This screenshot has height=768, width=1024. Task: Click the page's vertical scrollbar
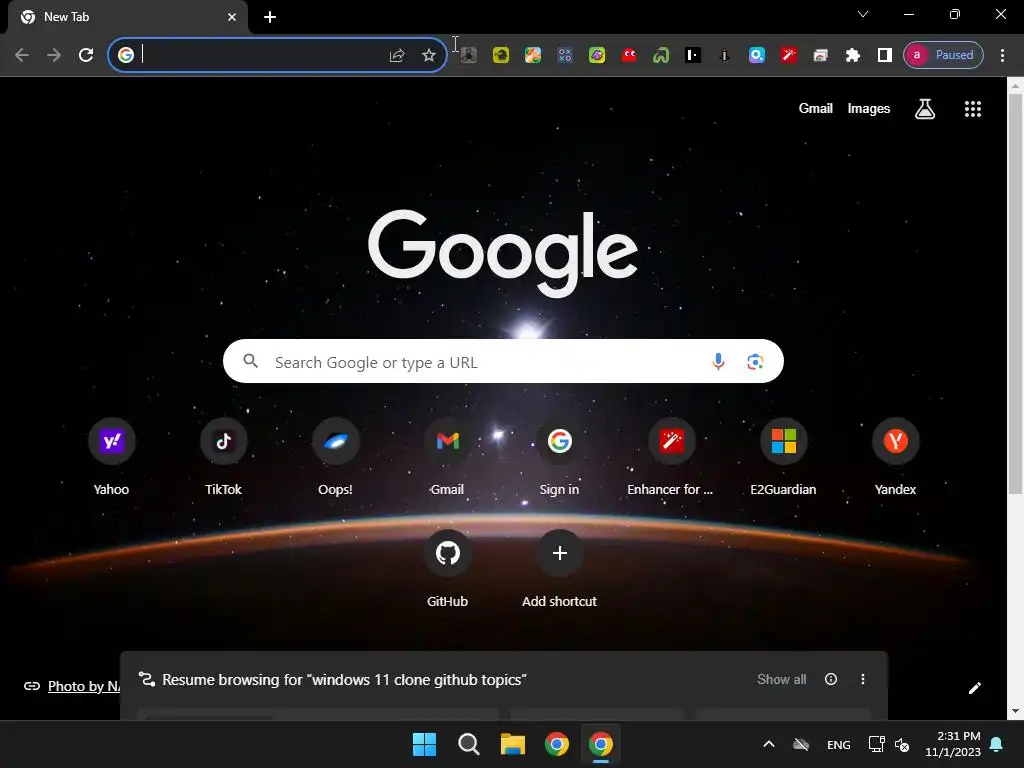tap(1015, 294)
